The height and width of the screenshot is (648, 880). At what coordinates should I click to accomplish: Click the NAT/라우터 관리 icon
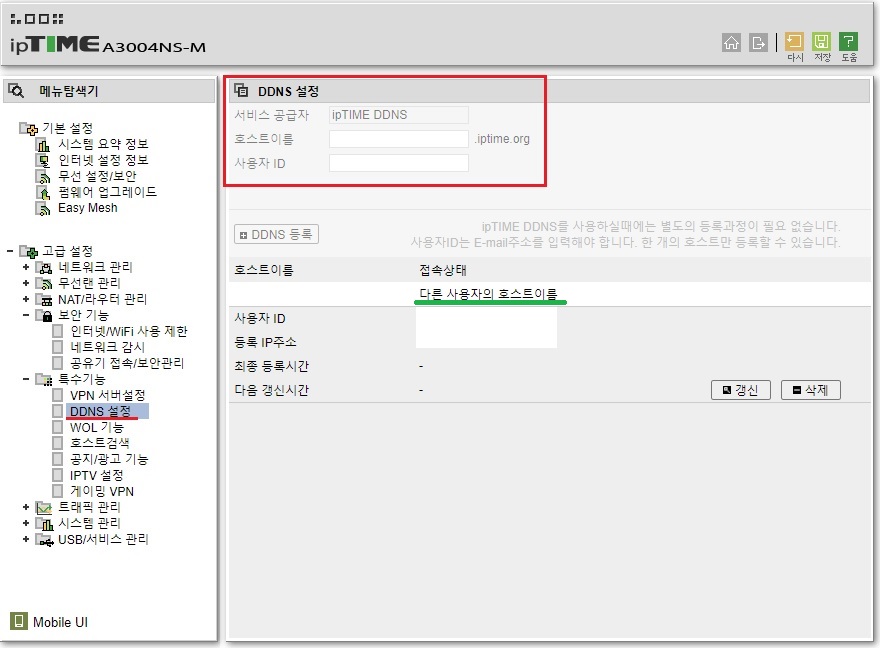44,300
